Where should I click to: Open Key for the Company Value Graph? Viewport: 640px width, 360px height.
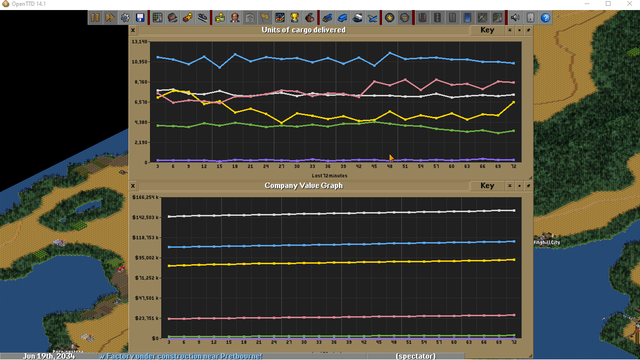pos(487,186)
